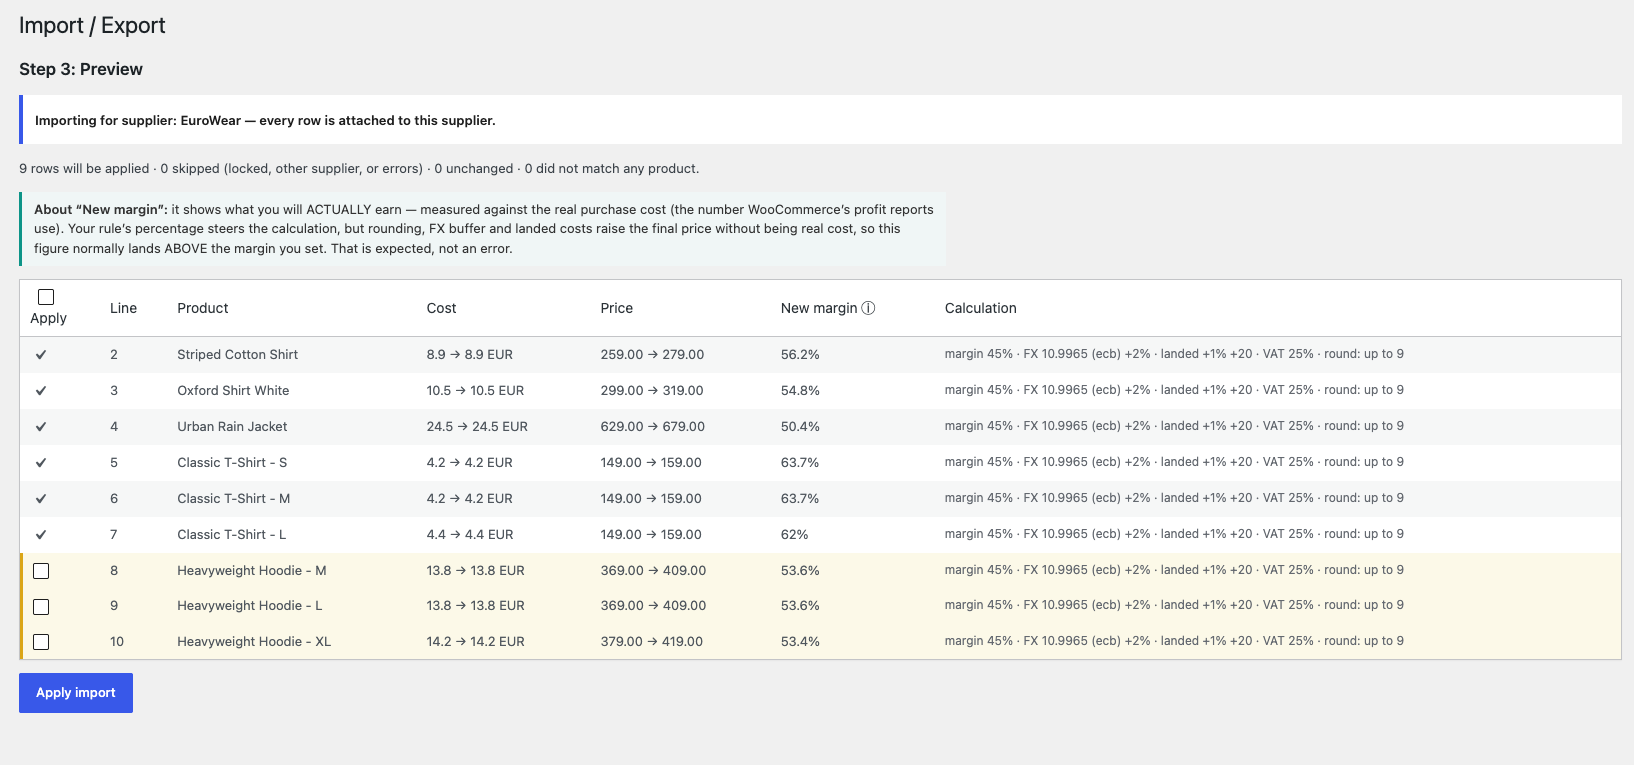Screen dimensions: 1634x765
Task: Click the Cost column header
Action: click(x=441, y=308)
